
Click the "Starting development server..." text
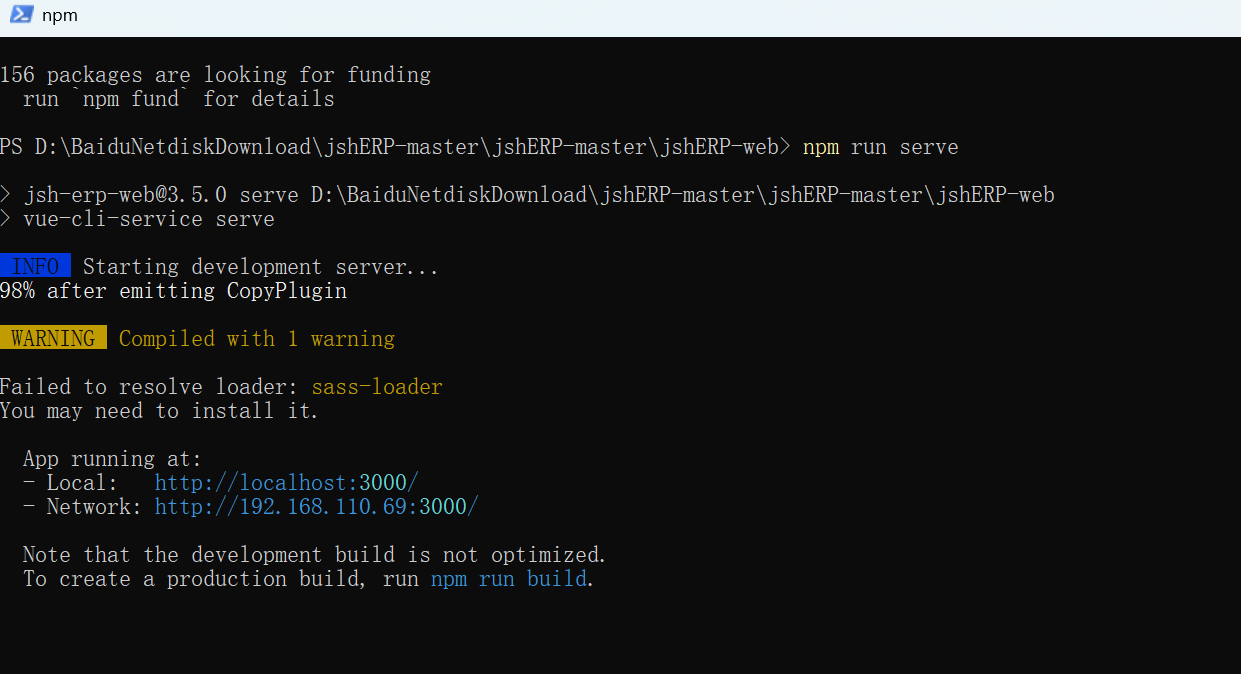pos(260,267)
